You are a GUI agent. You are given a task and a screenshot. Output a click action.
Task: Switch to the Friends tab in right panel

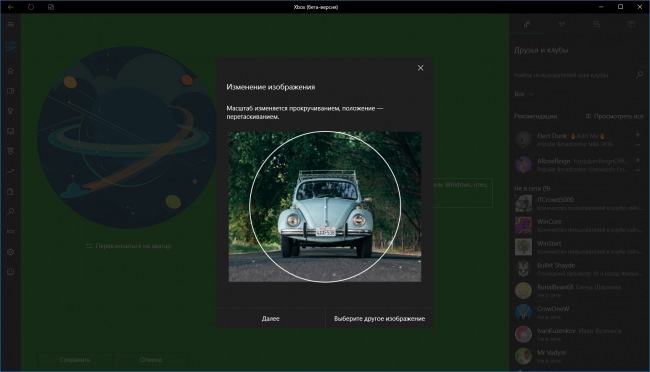click(x=526, y=24)
